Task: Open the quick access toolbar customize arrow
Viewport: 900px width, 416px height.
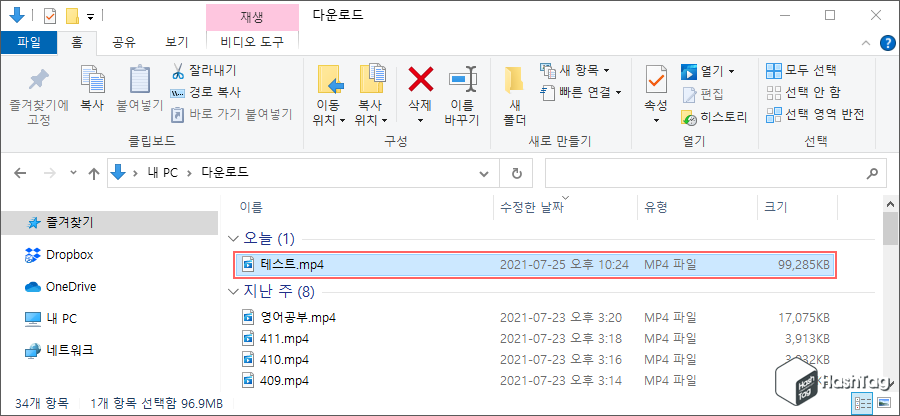Action: tap(90, 17)
